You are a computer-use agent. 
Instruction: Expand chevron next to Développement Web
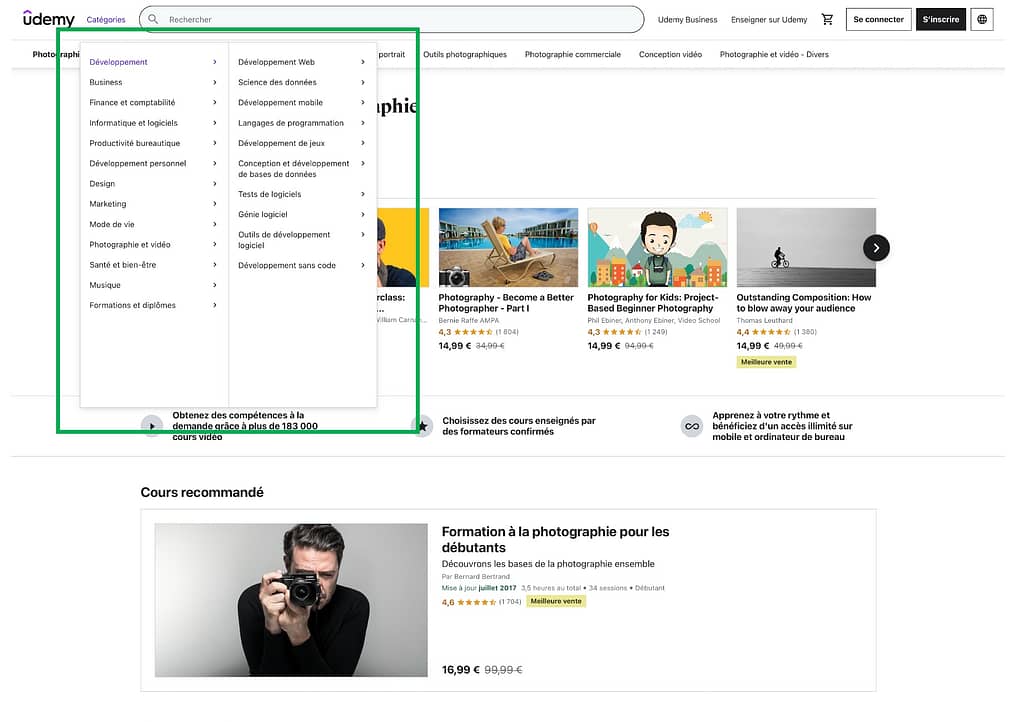[362, 62]
